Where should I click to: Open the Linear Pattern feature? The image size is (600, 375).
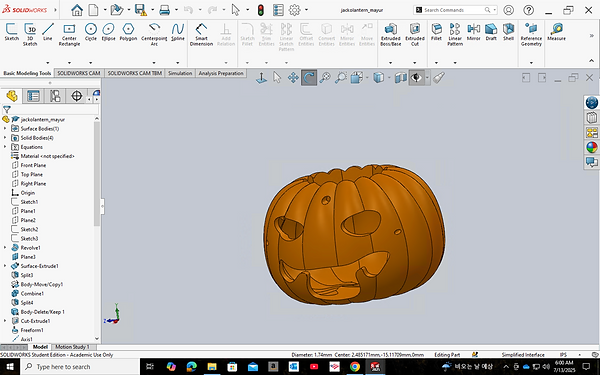pyautogui.click(x=455, y=34)
